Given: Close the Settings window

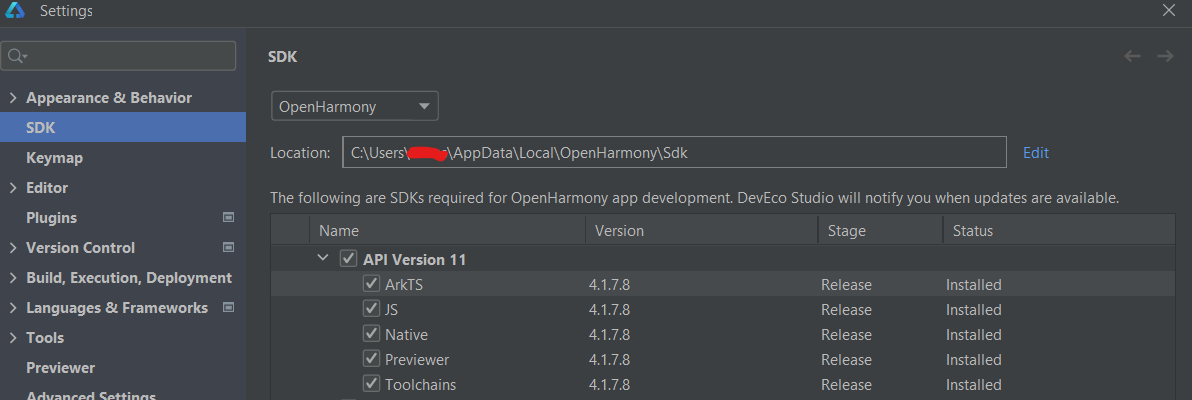Looking at the screenshot, I should [1168, 10].
